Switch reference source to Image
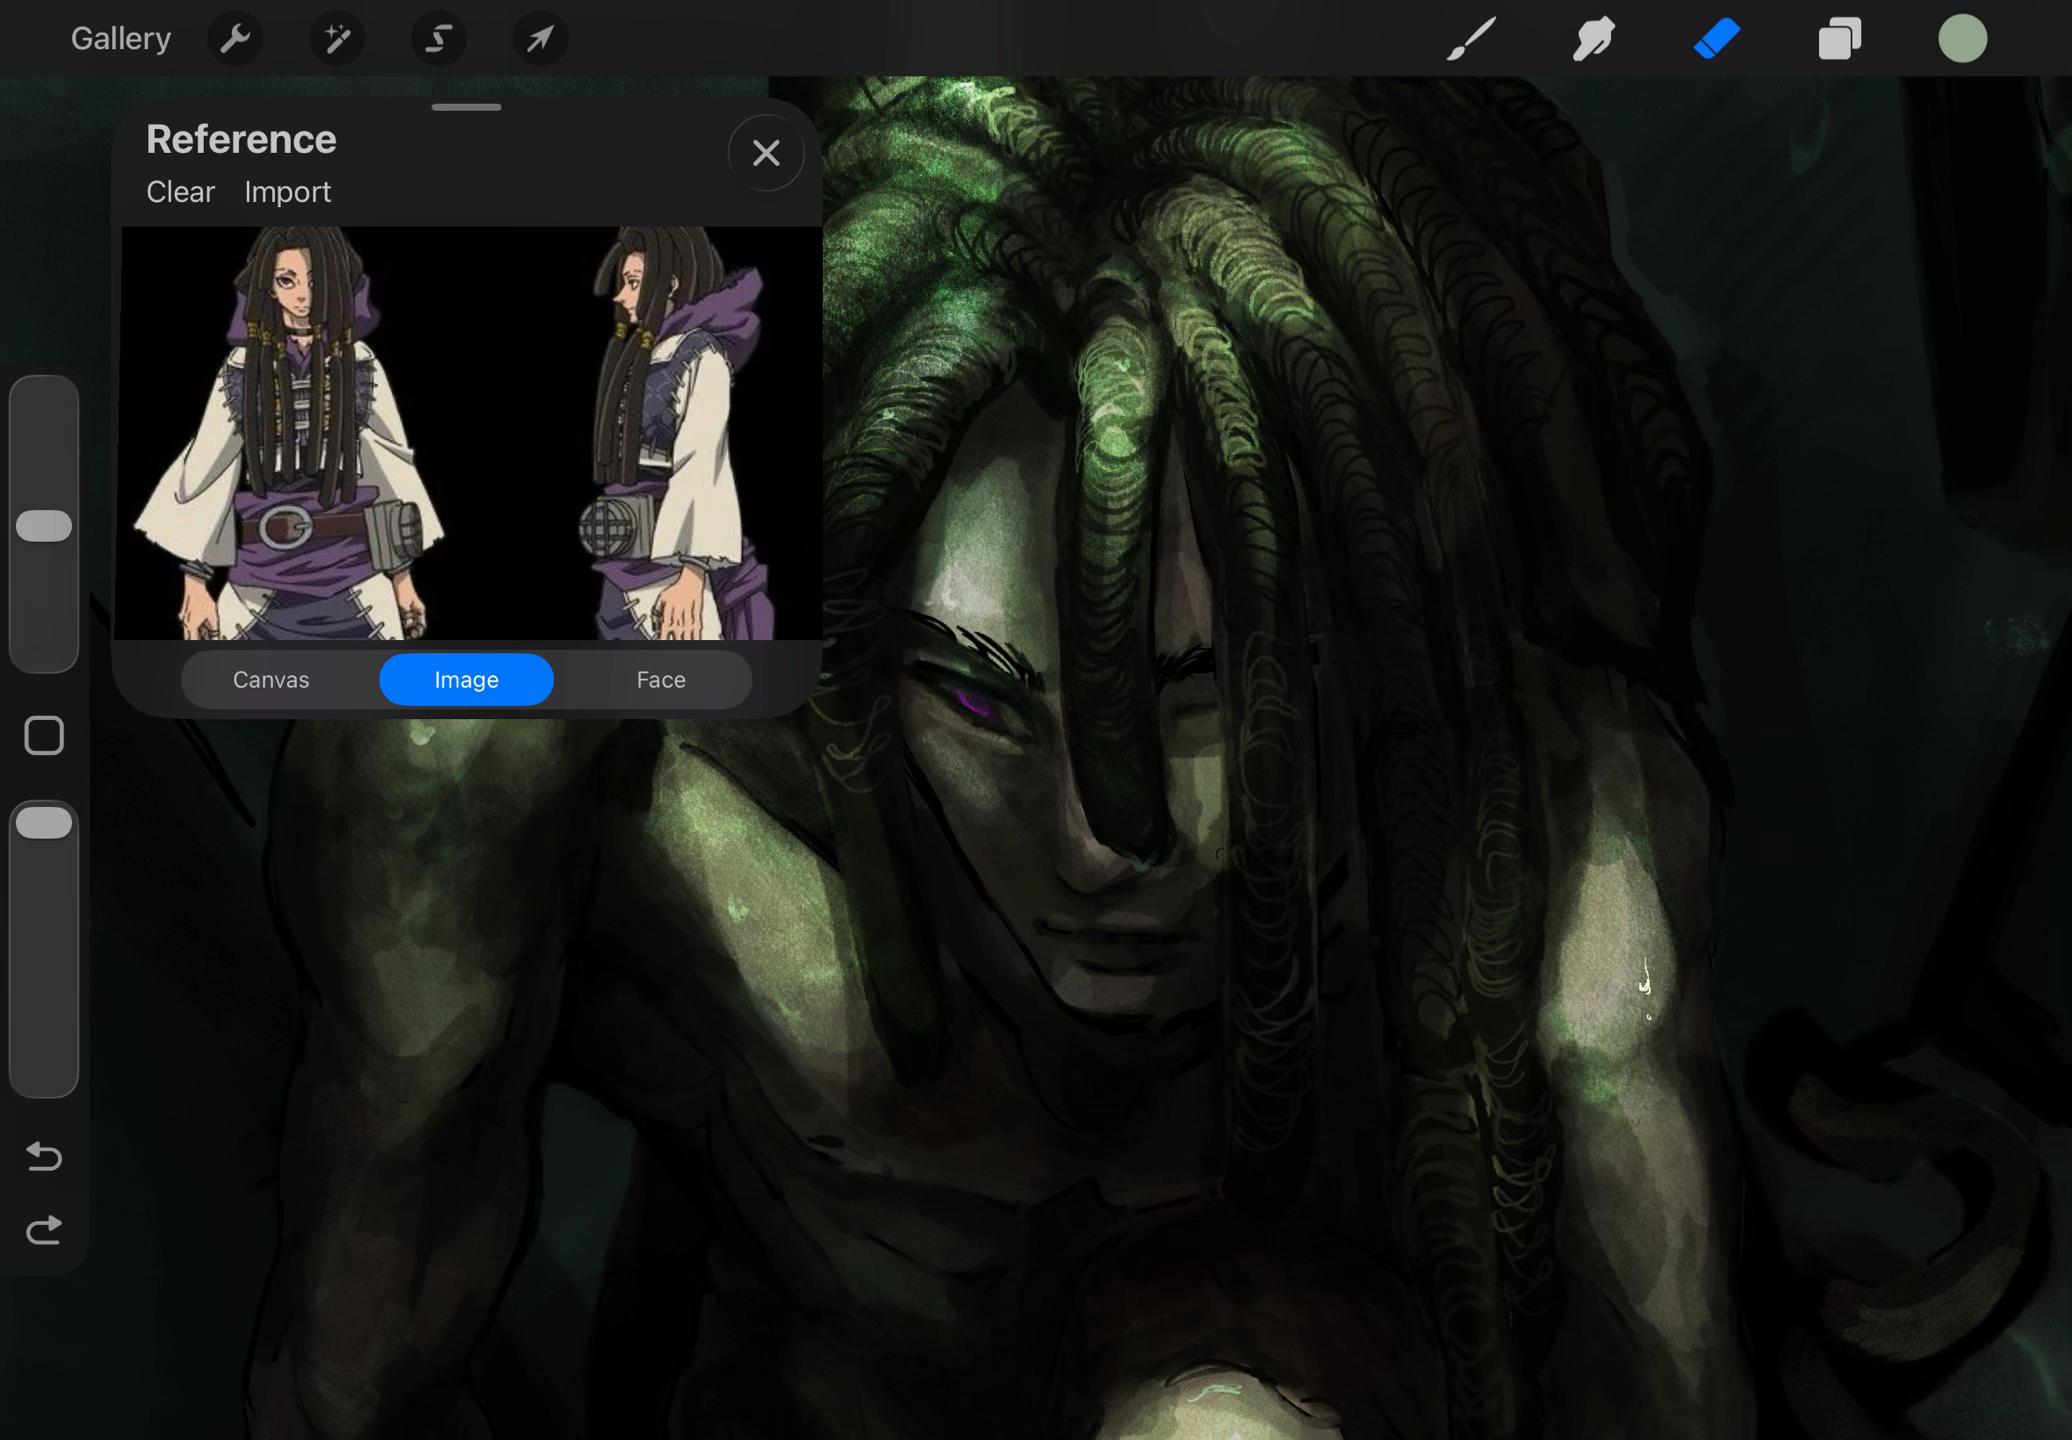 point(466,680)
